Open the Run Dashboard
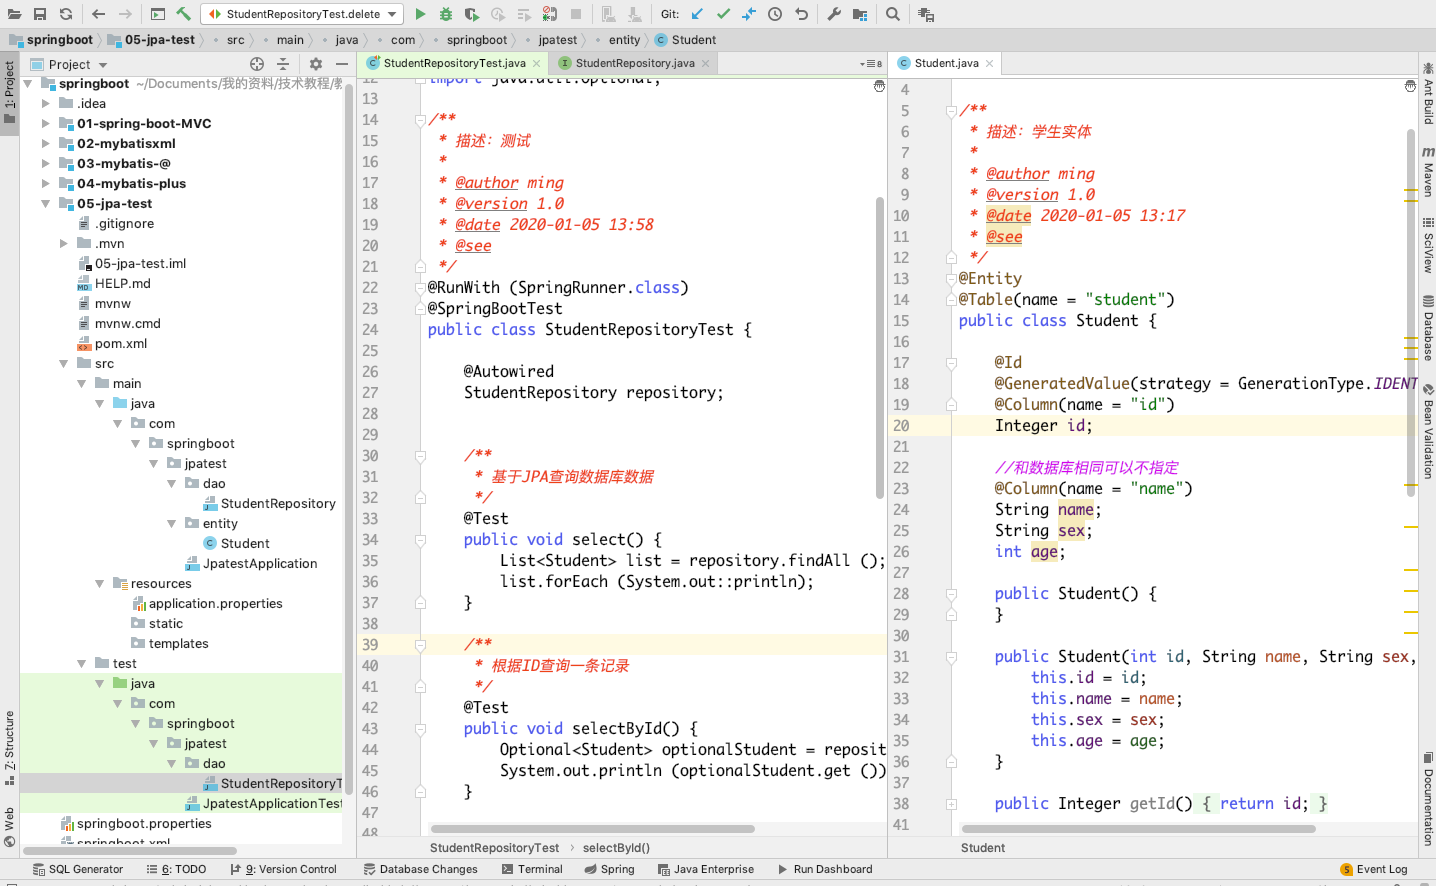The height and width of the screenshot is (886, 1436). click(824, 869)
